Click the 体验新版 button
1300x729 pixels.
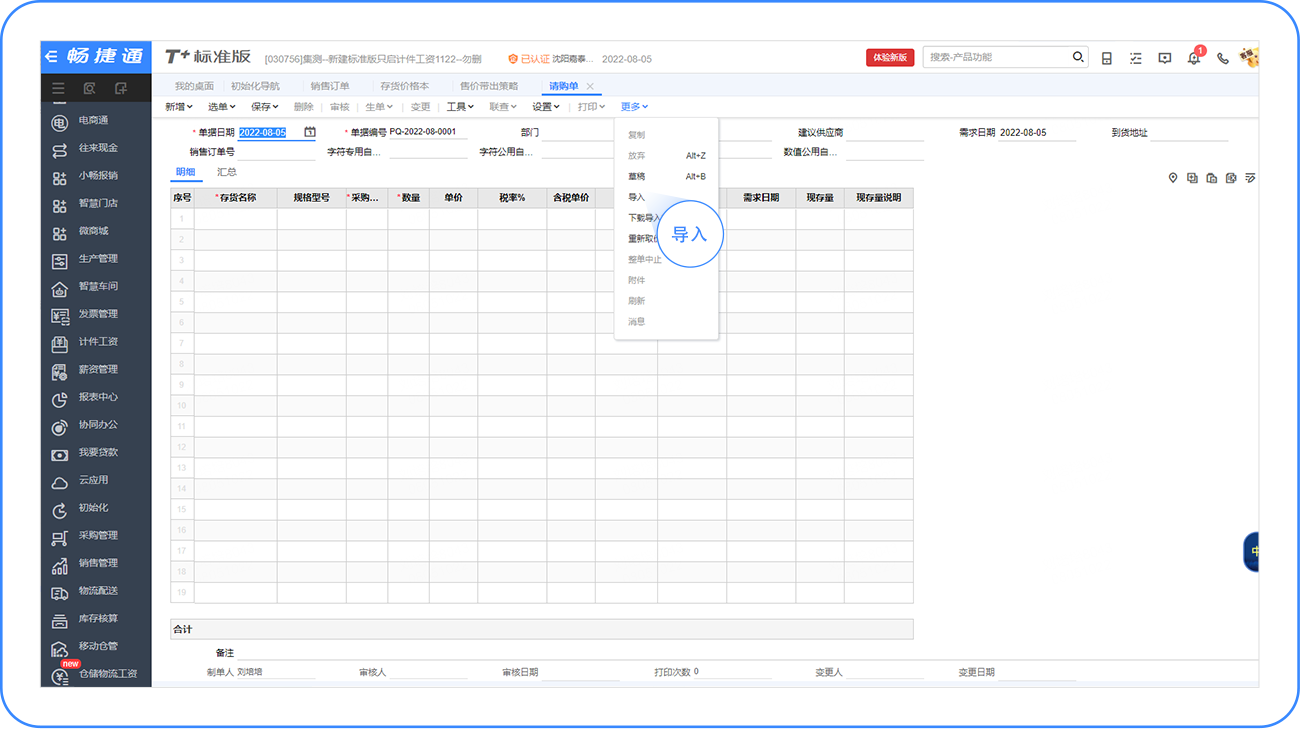click(890, 58)
